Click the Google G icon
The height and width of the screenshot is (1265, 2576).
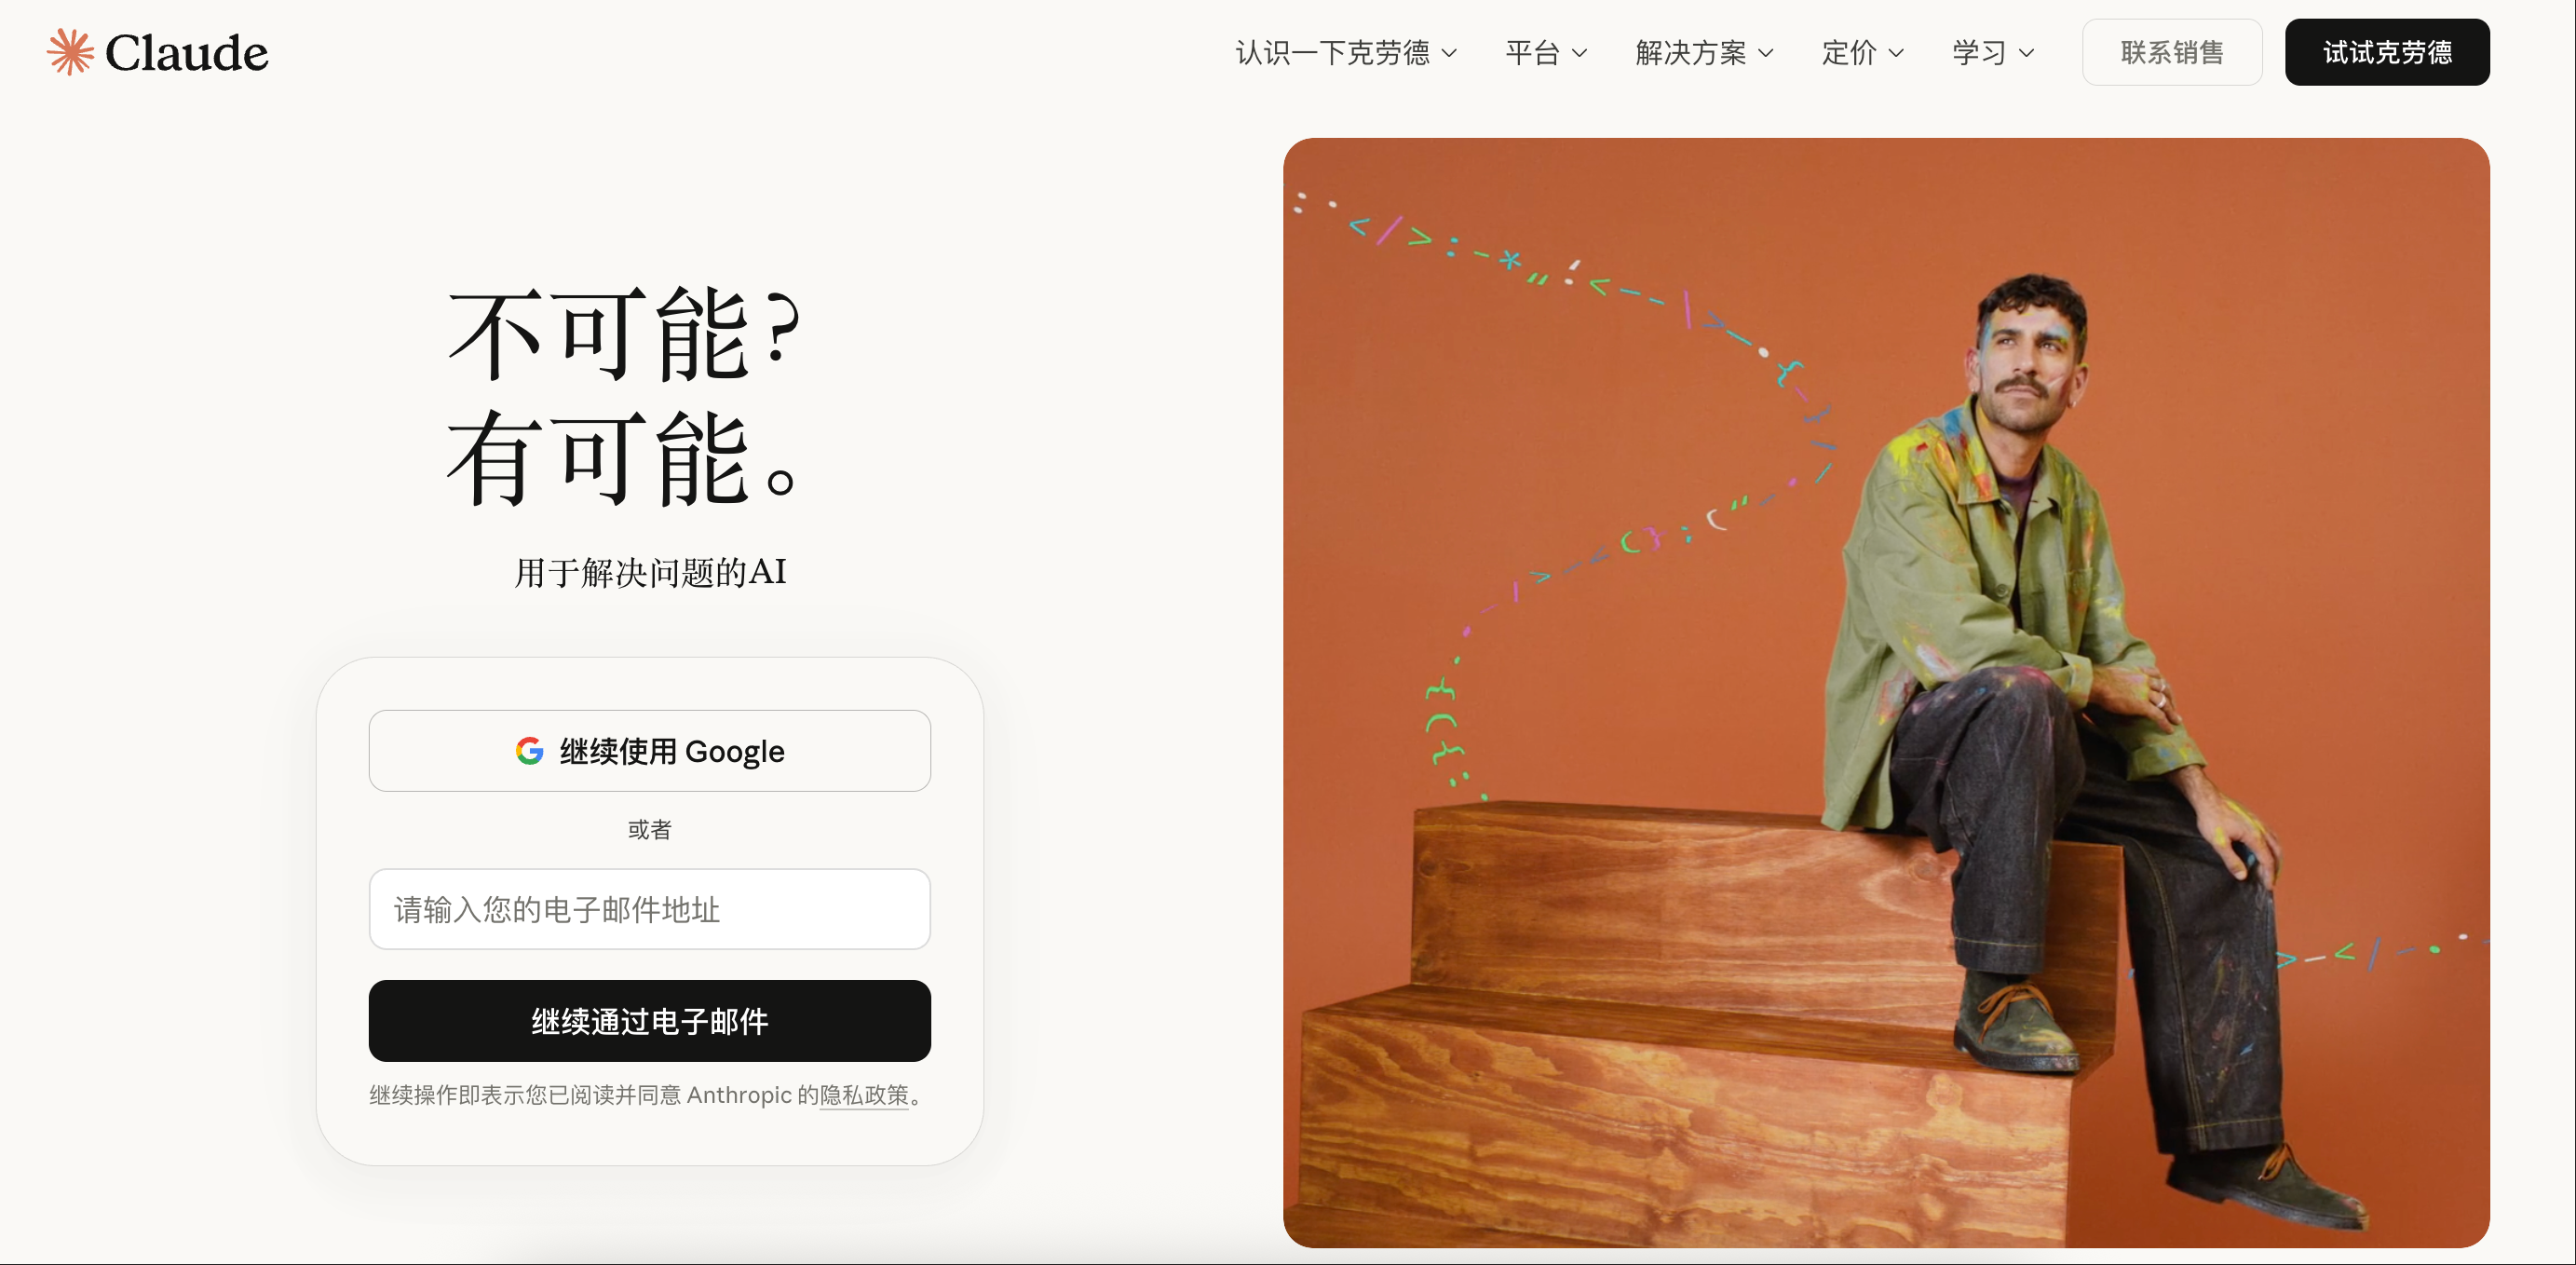coord(529,751)
